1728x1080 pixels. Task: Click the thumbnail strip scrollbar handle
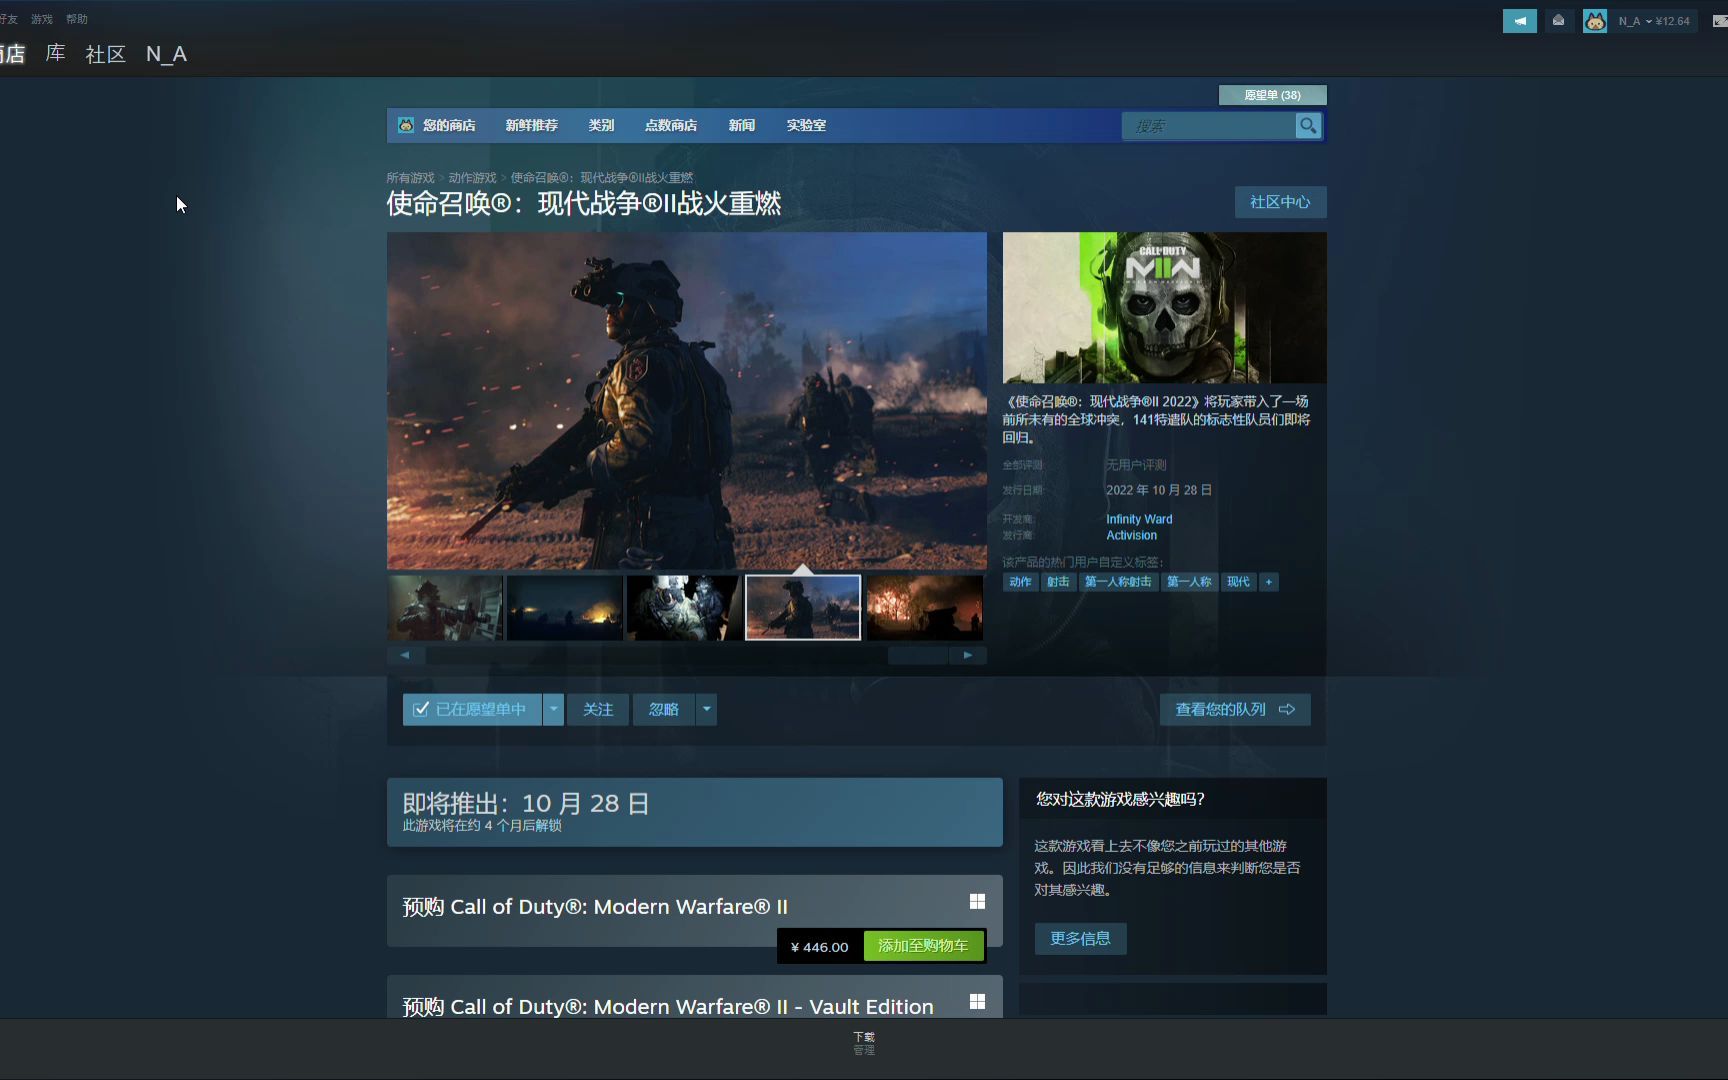(918, 655)
